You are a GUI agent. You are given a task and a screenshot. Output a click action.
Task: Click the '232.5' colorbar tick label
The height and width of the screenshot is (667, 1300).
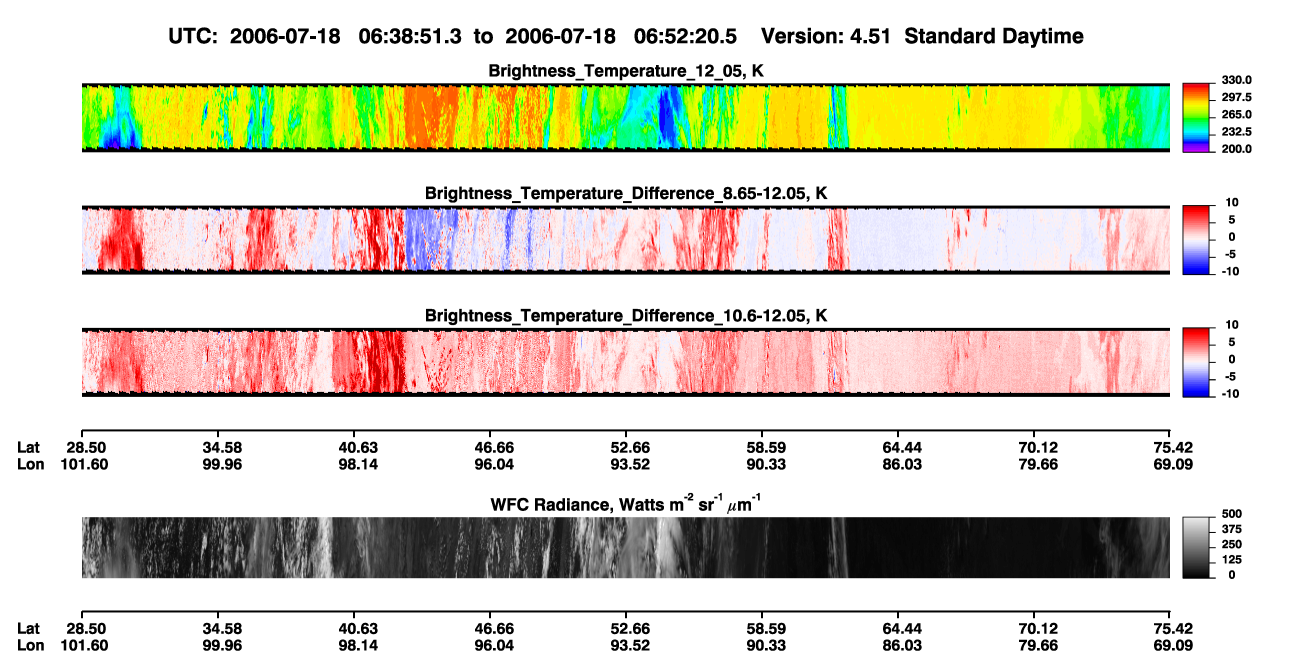coord(1237,131)
